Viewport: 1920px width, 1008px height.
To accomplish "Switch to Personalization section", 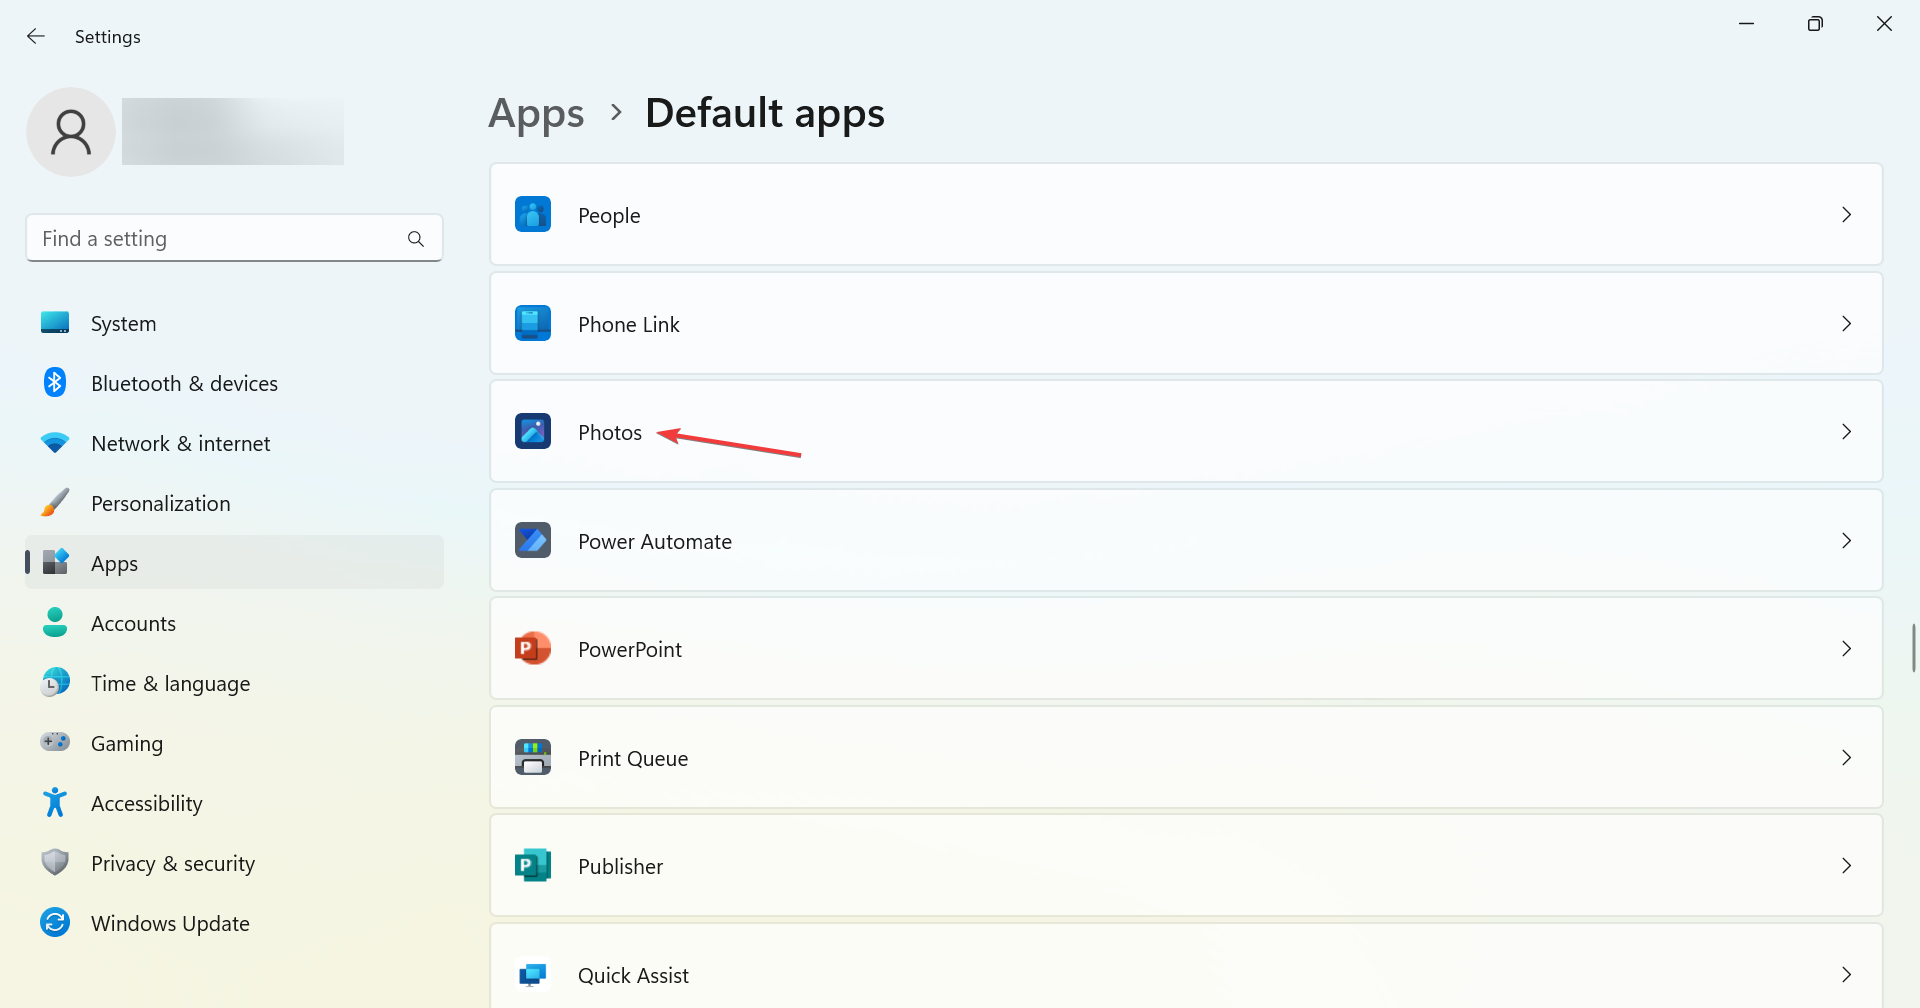I will (x=234, y=503).
